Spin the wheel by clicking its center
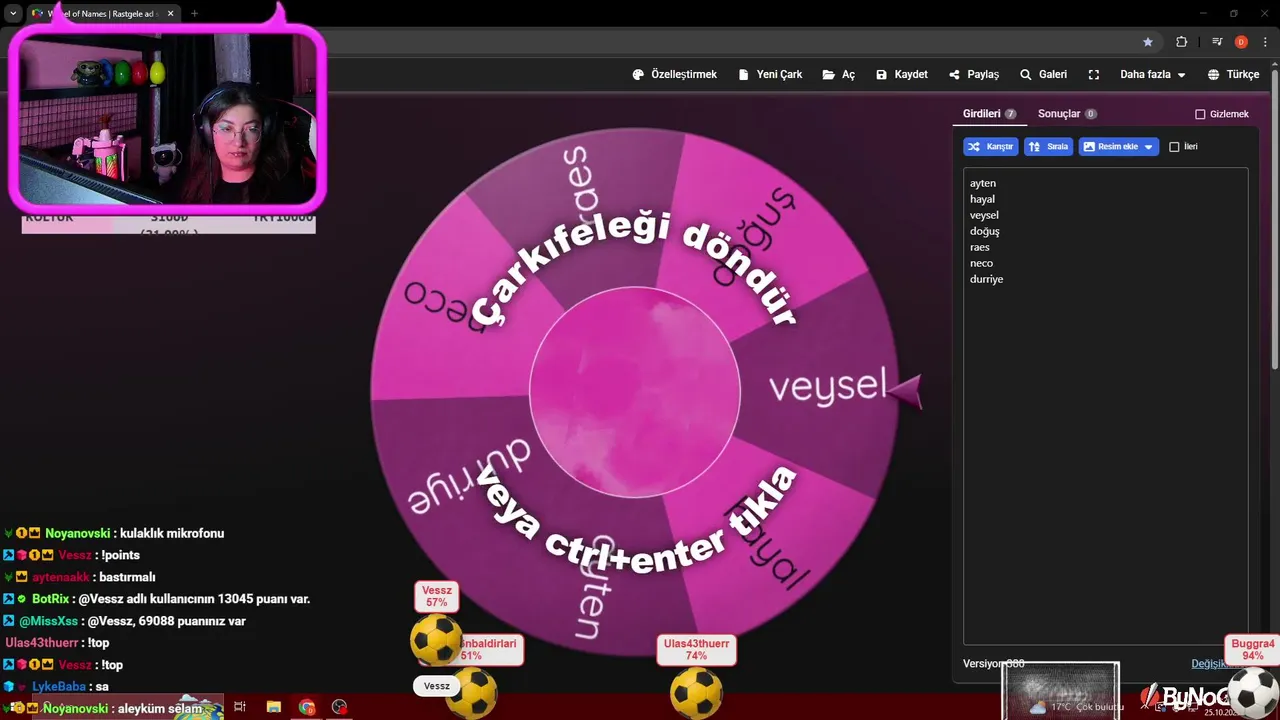The width and height of the screenshot is (1280, 720). 635,392
